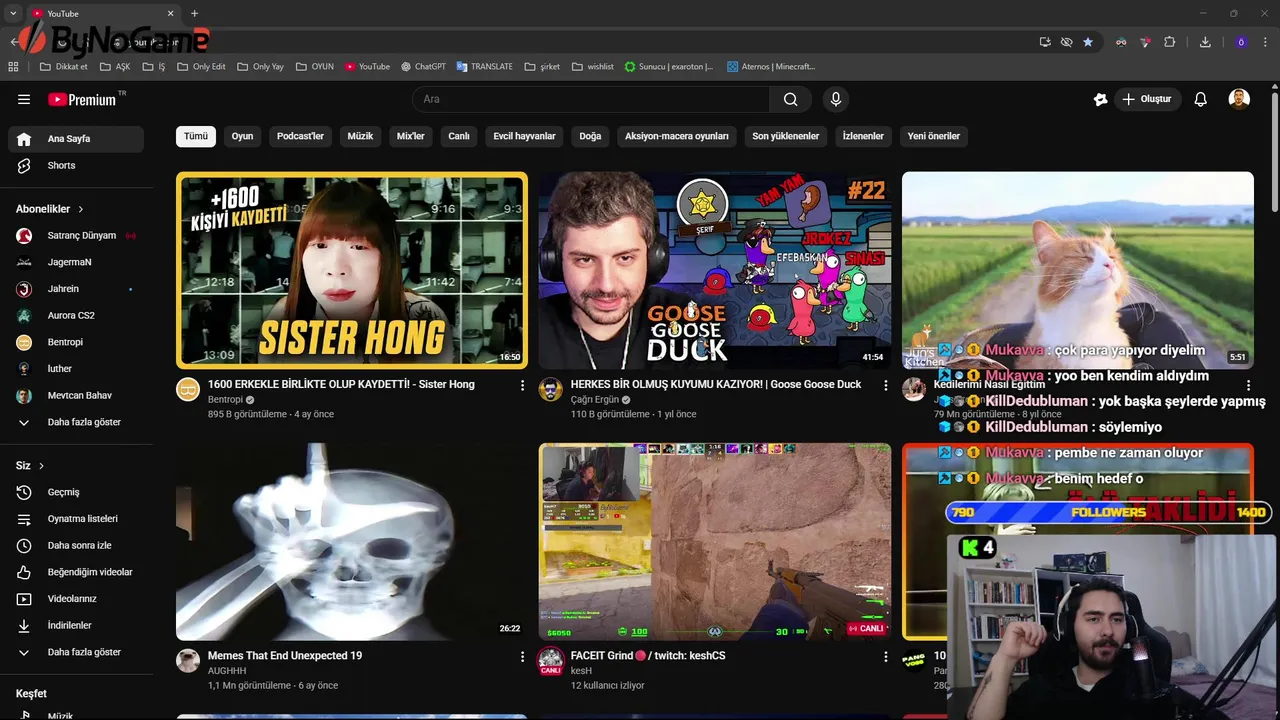Screen dimensions: 1280x720
Task: Open Shorts in the sidebar
Action: (76, 166)
